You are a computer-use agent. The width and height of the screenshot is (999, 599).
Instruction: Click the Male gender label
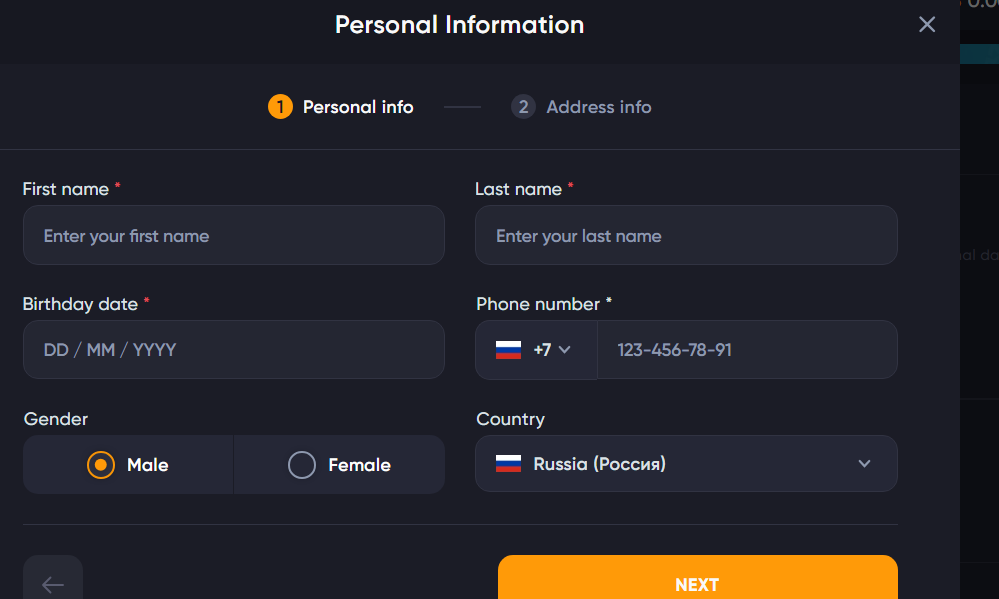(x=147, y=465)
